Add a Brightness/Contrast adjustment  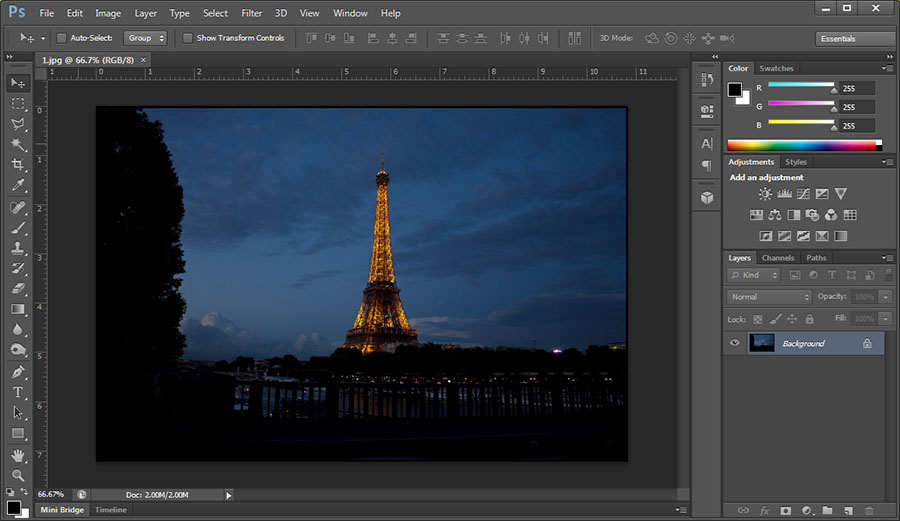(765, 194)
